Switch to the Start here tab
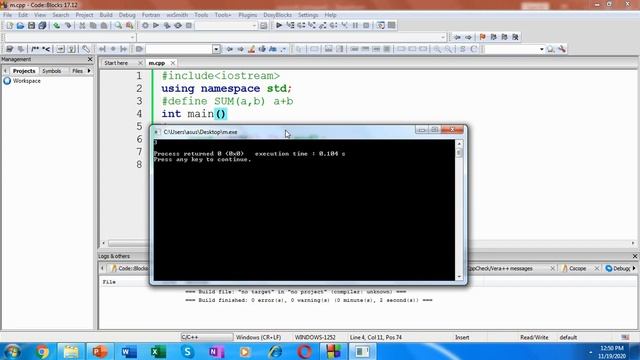This screenshot has width=640, height=360. pyautogui.click(x=116, y=63)
